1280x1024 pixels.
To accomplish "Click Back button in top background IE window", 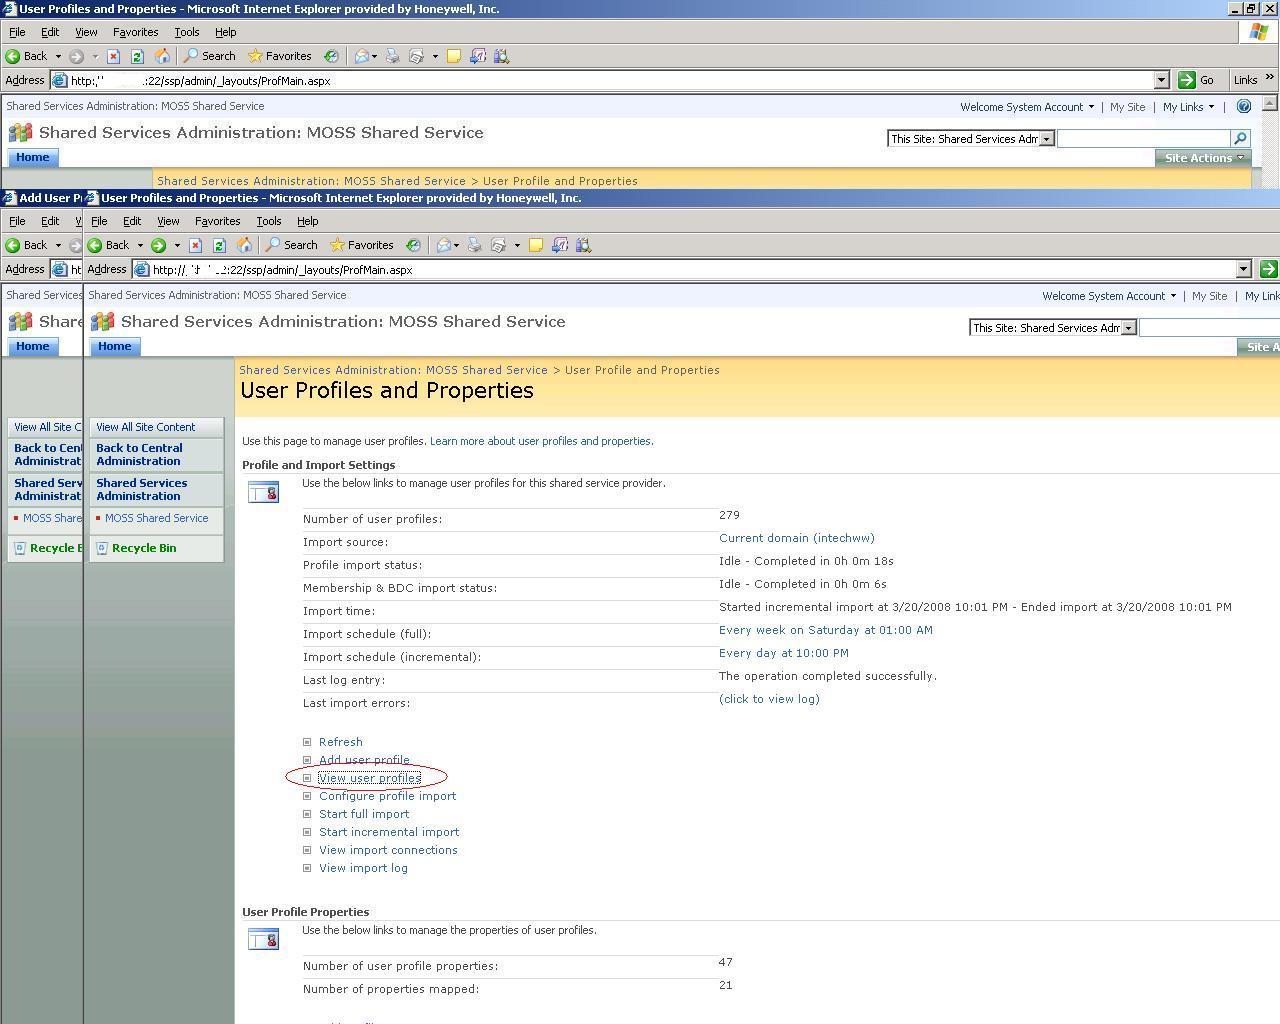I will (x=26, y=56).
